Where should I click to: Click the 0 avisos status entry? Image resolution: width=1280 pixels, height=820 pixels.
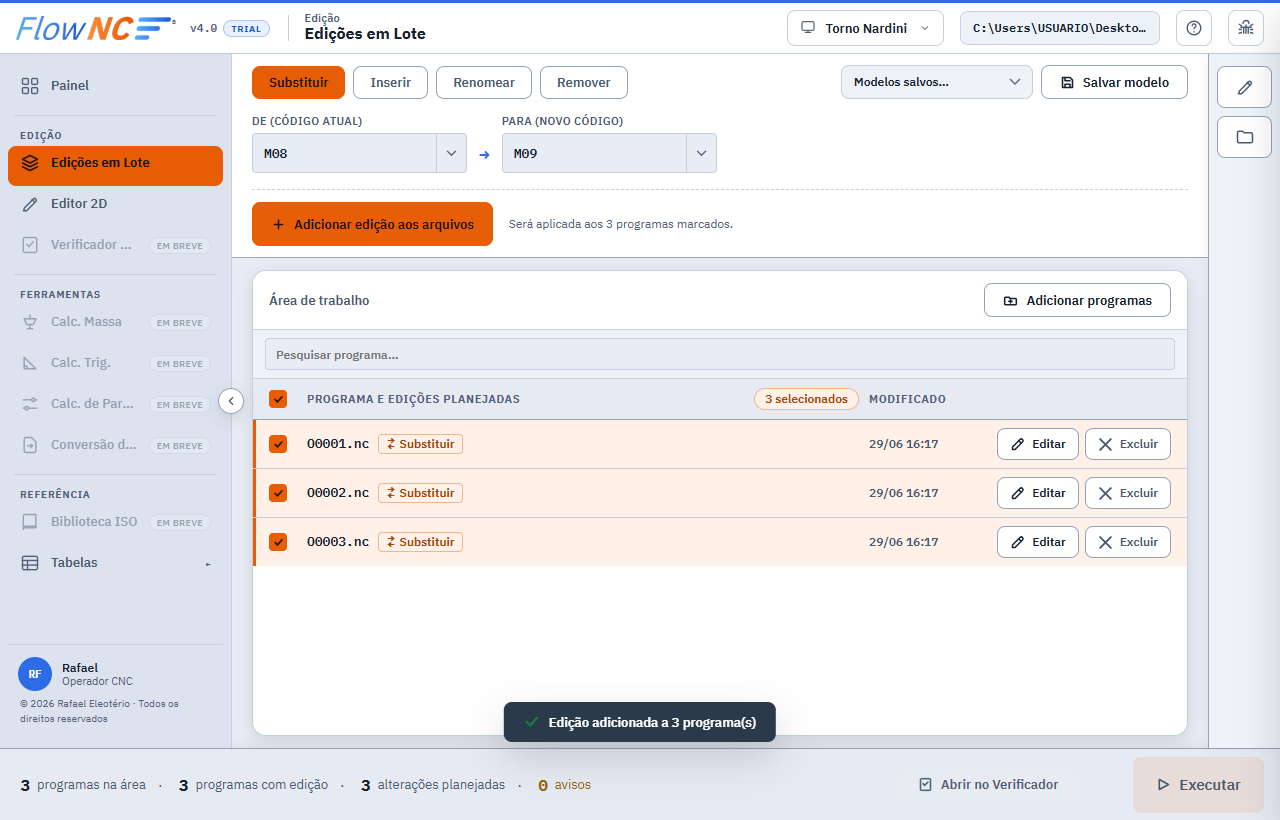(564, 785)
